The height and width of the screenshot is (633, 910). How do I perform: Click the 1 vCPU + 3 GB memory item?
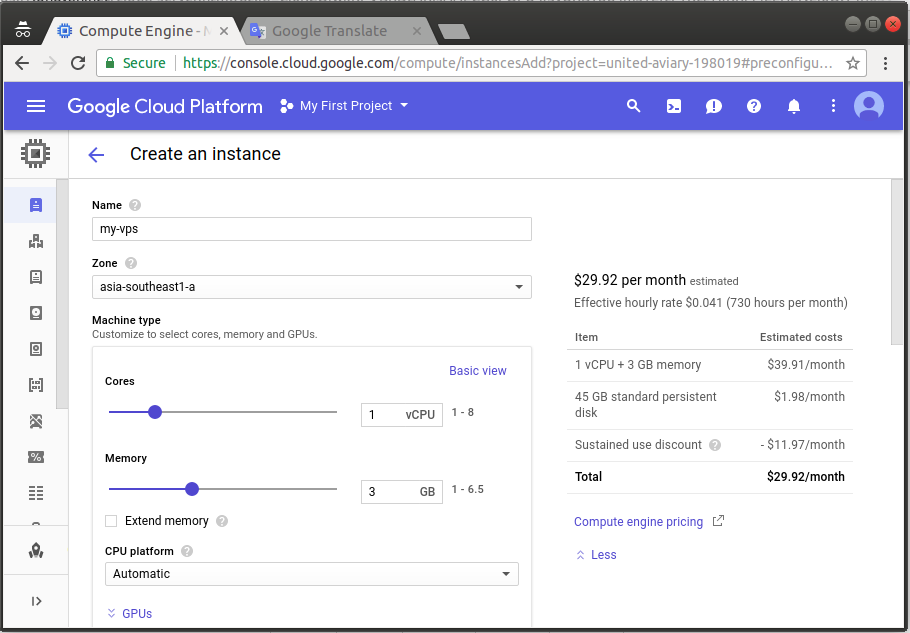[x=638, y=365]
